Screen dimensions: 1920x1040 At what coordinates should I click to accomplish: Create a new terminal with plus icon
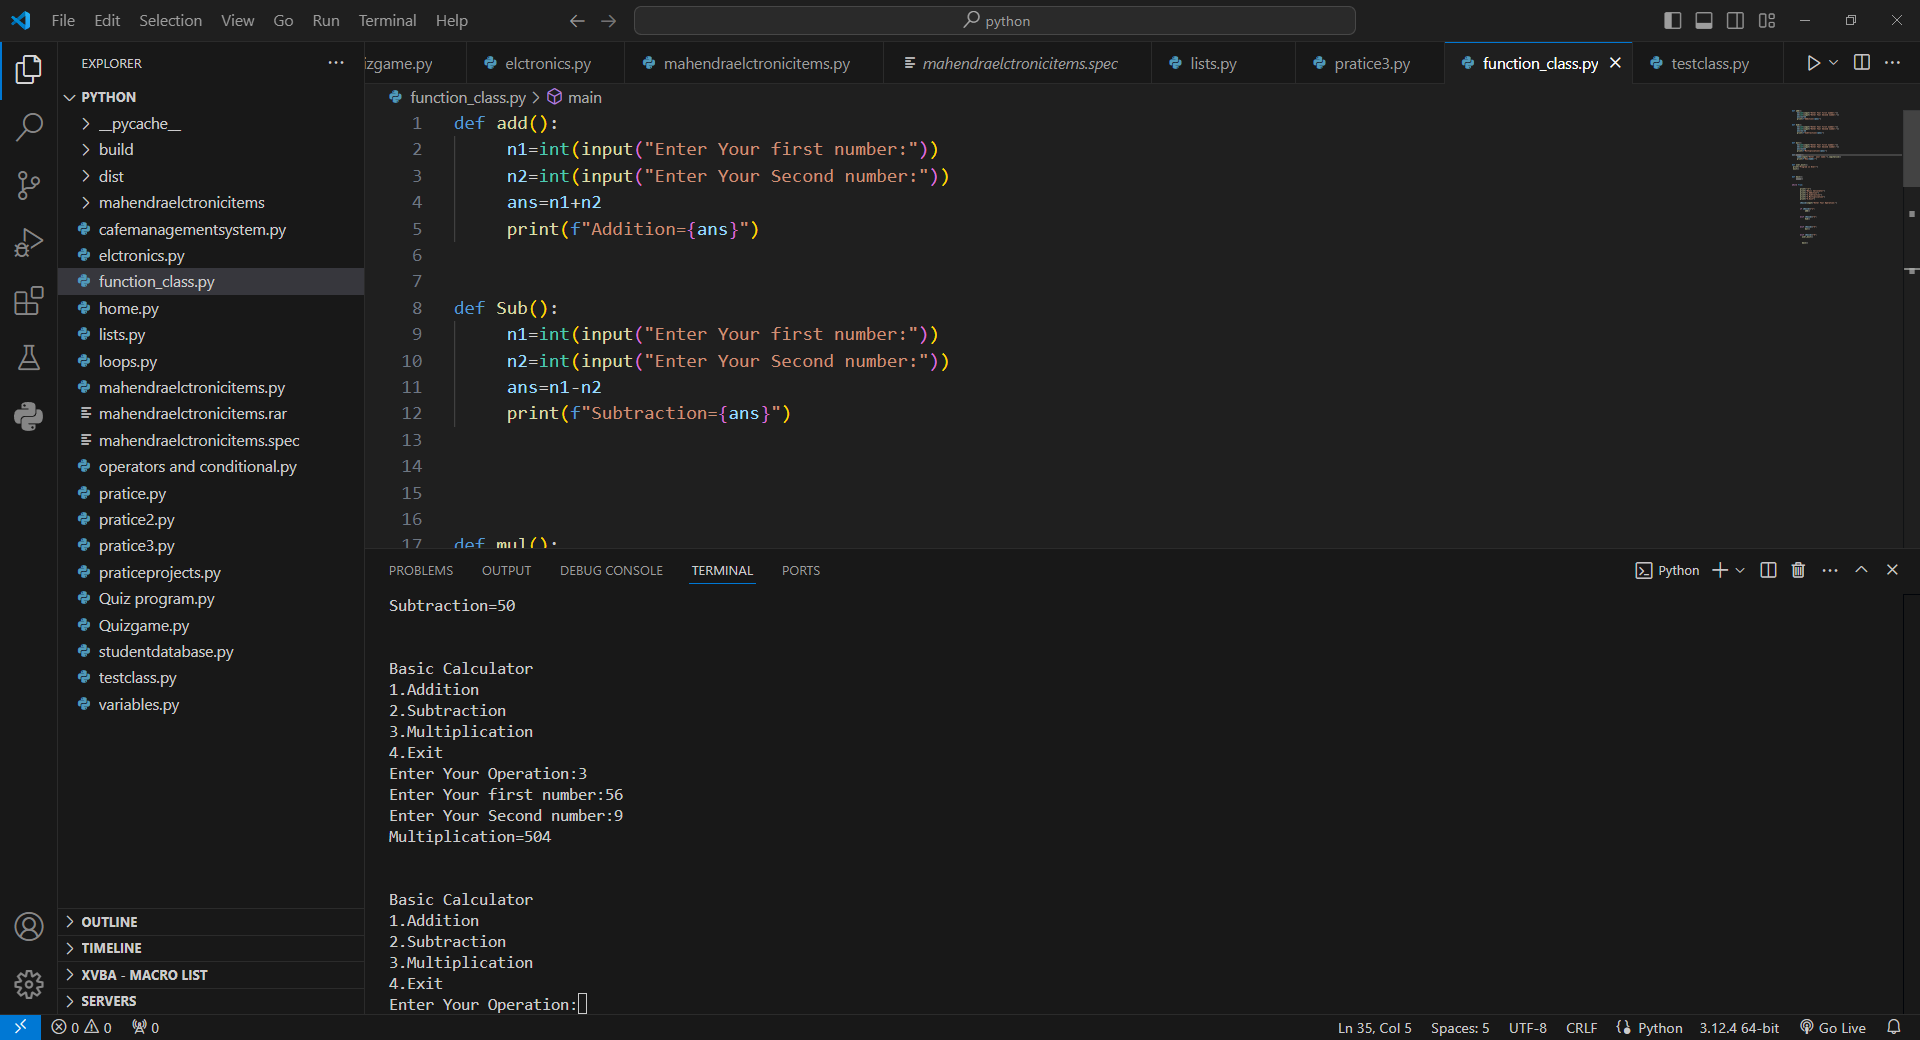[1720, 570]
